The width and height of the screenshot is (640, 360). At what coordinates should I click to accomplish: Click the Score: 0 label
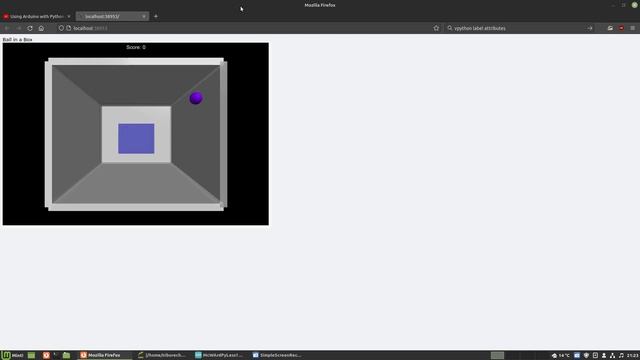click(x=136, y=47)
